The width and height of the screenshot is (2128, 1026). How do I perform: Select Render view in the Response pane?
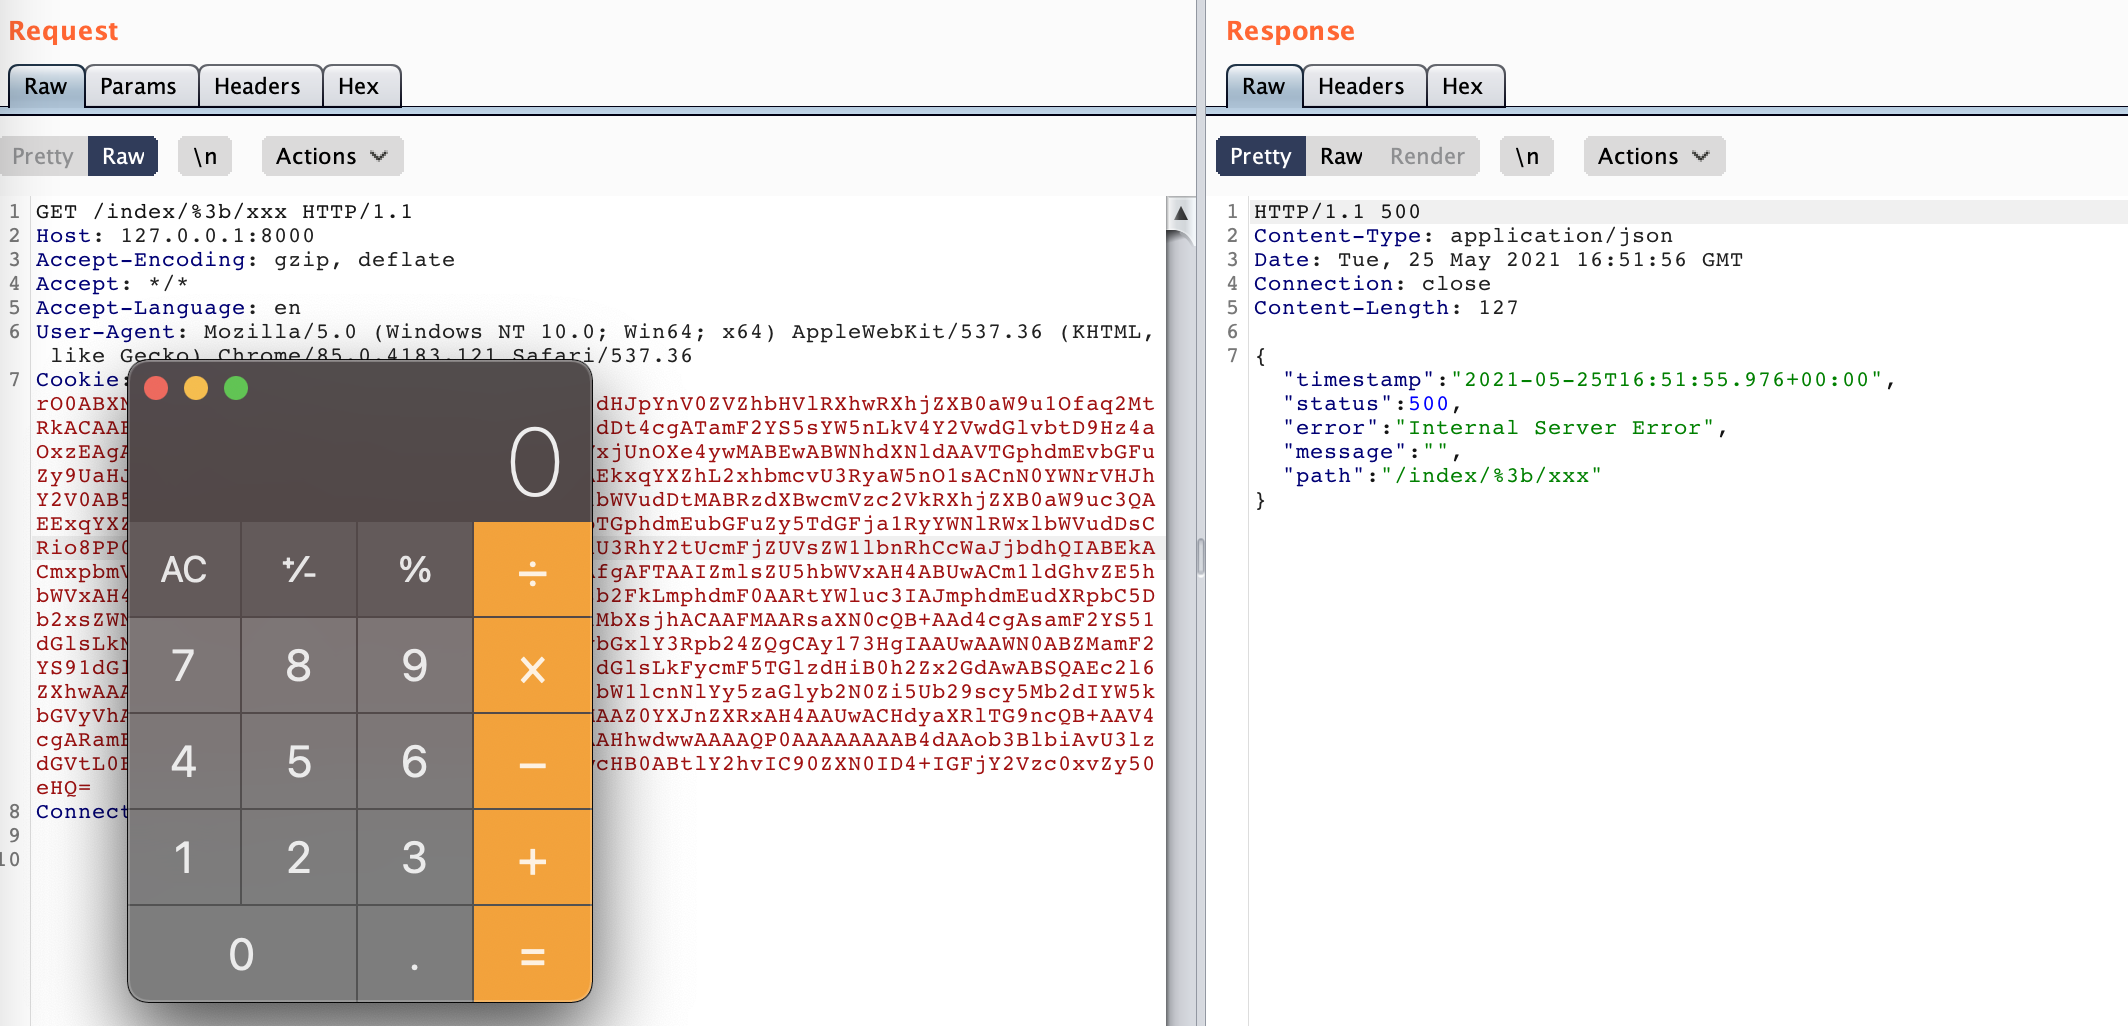(x=1427, y=156)
